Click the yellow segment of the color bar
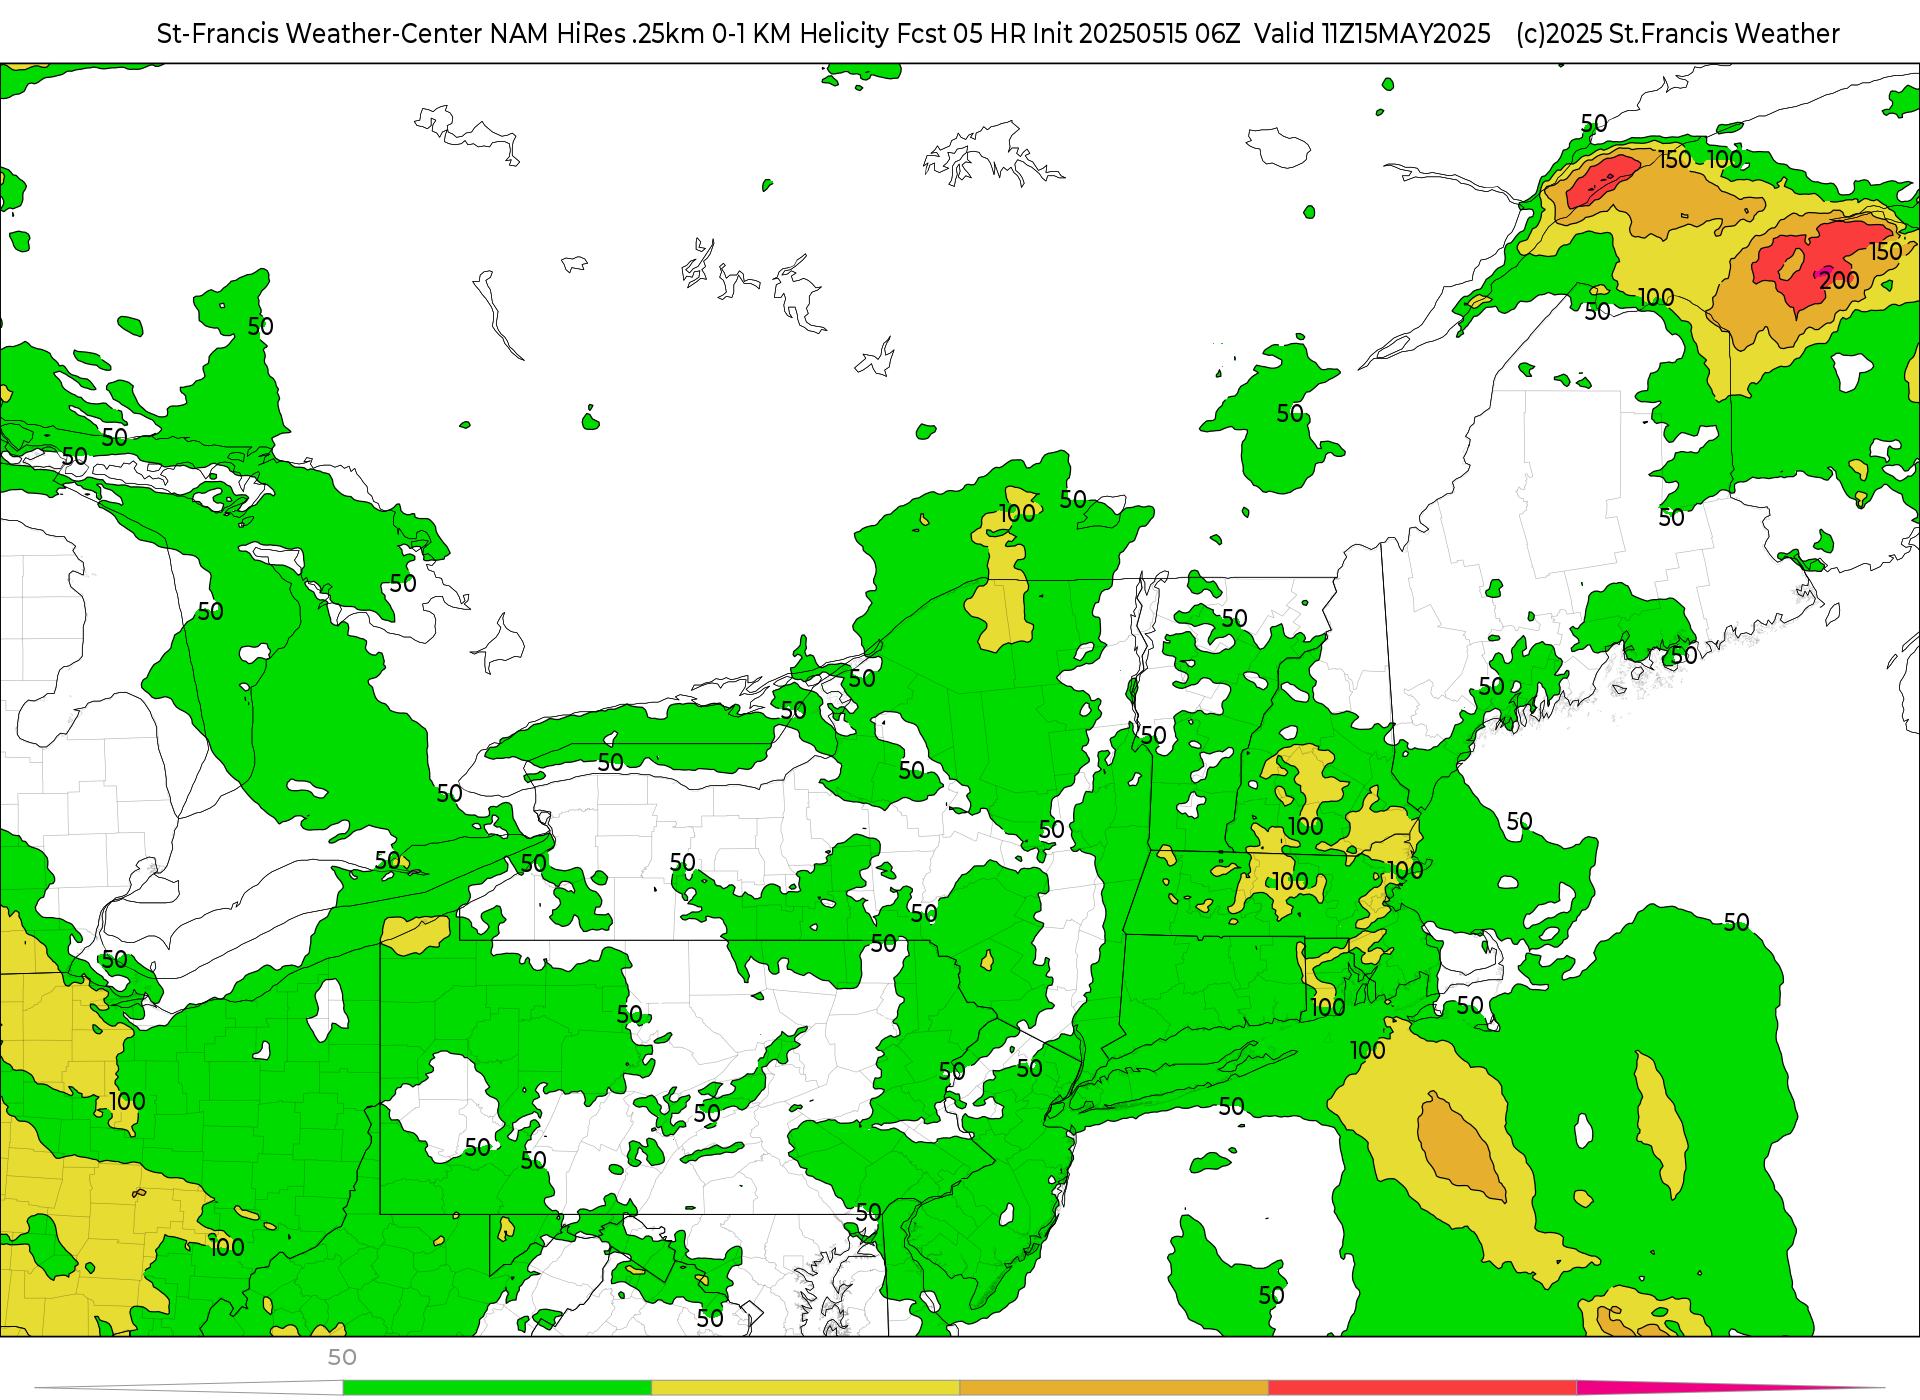This screenshot has width=1920, height=1400. 805,1387
